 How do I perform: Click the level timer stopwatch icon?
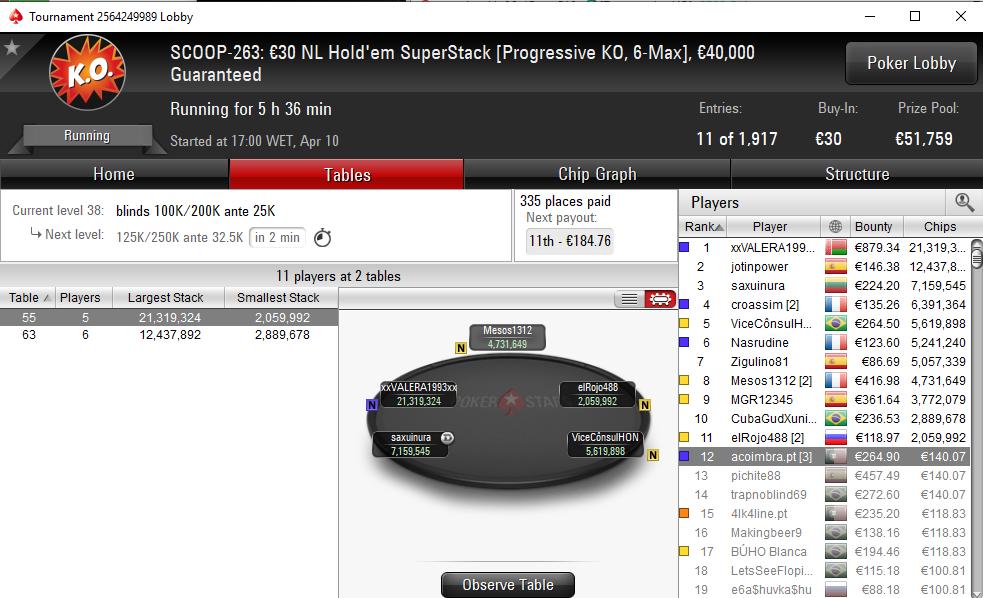322,238
